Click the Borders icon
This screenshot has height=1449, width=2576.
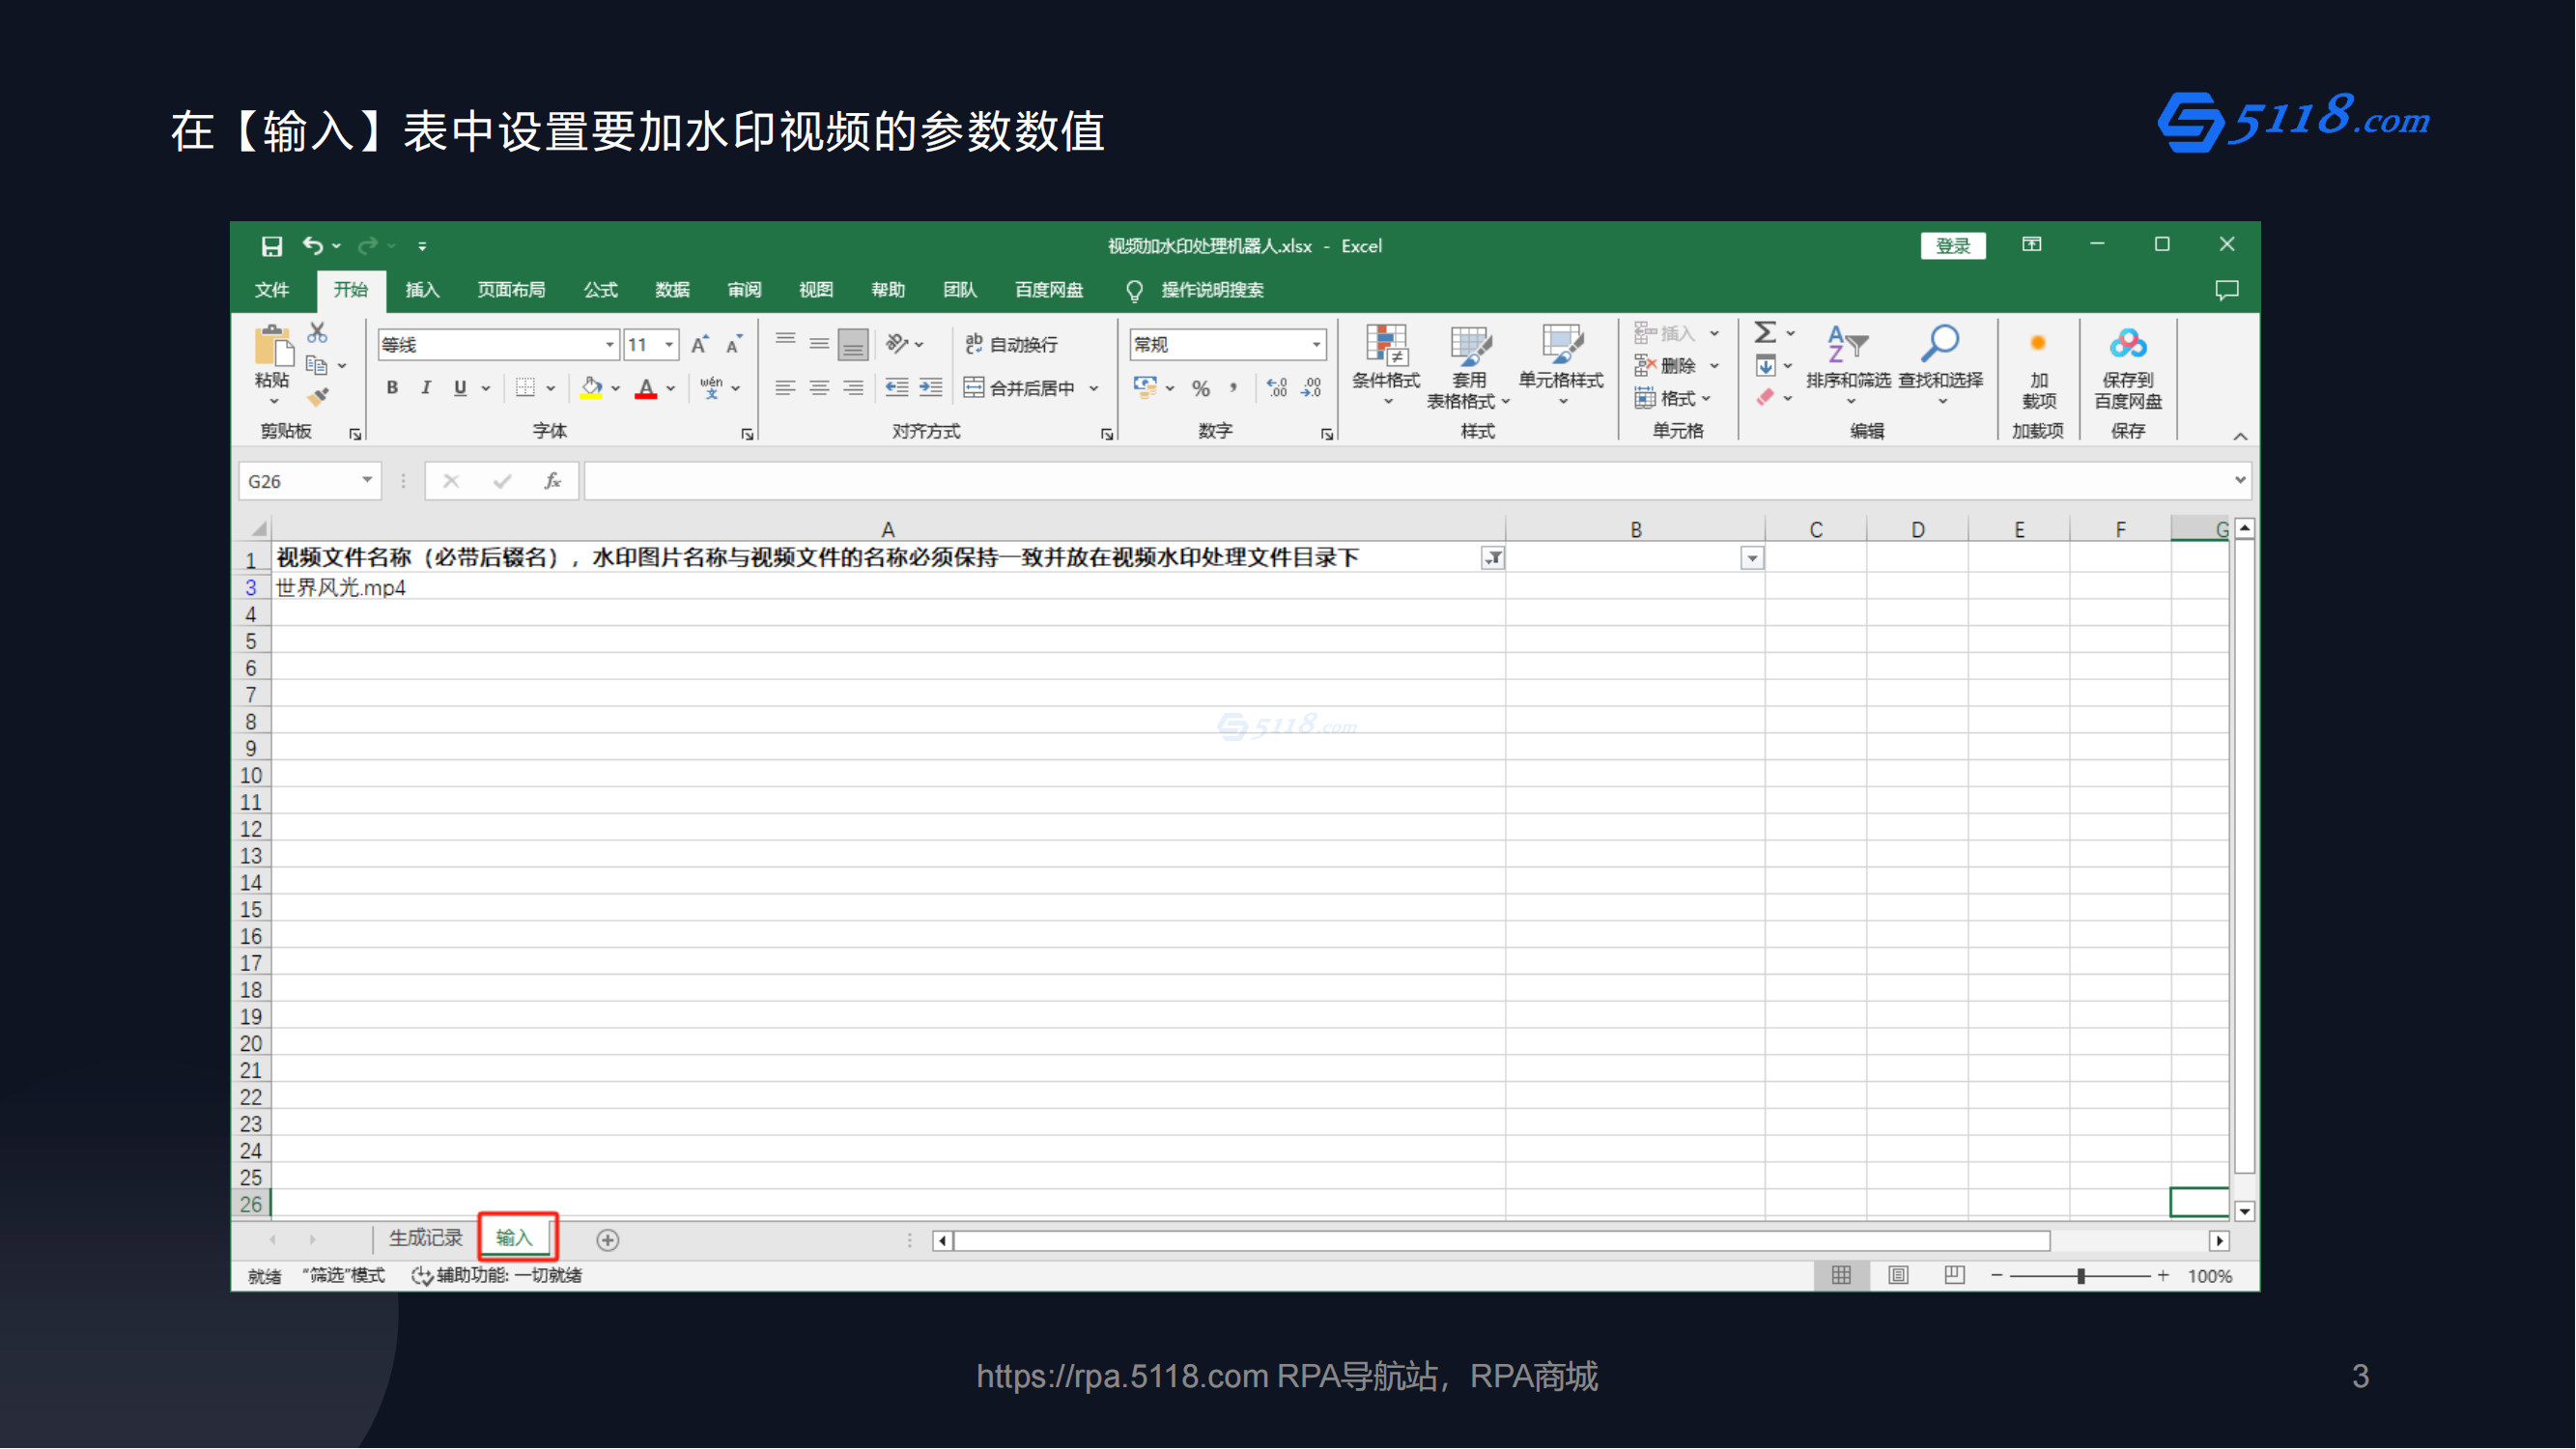(x=525, y=388)
